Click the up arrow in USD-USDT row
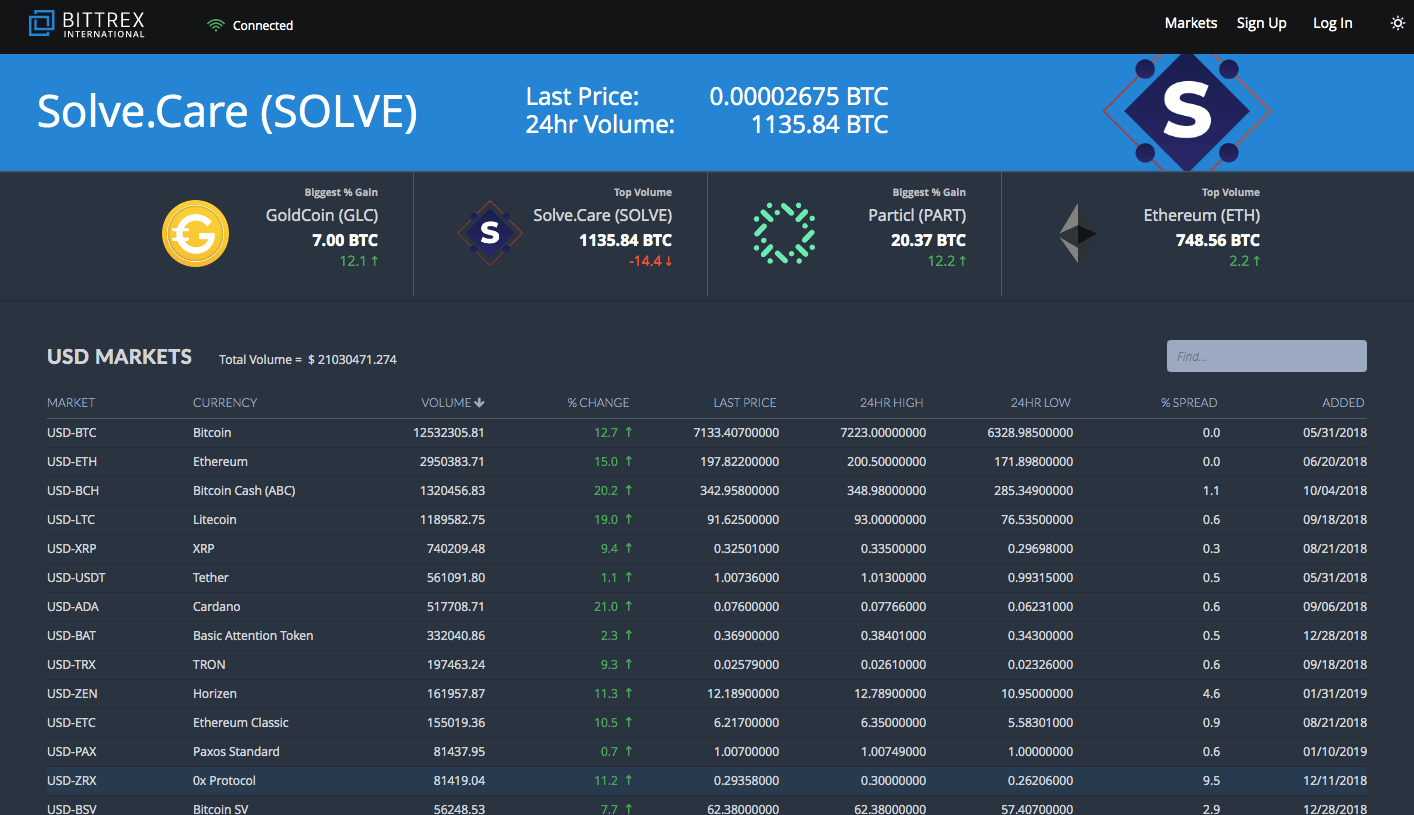This screenshot has height=815, width=1414. pos(628,578)
